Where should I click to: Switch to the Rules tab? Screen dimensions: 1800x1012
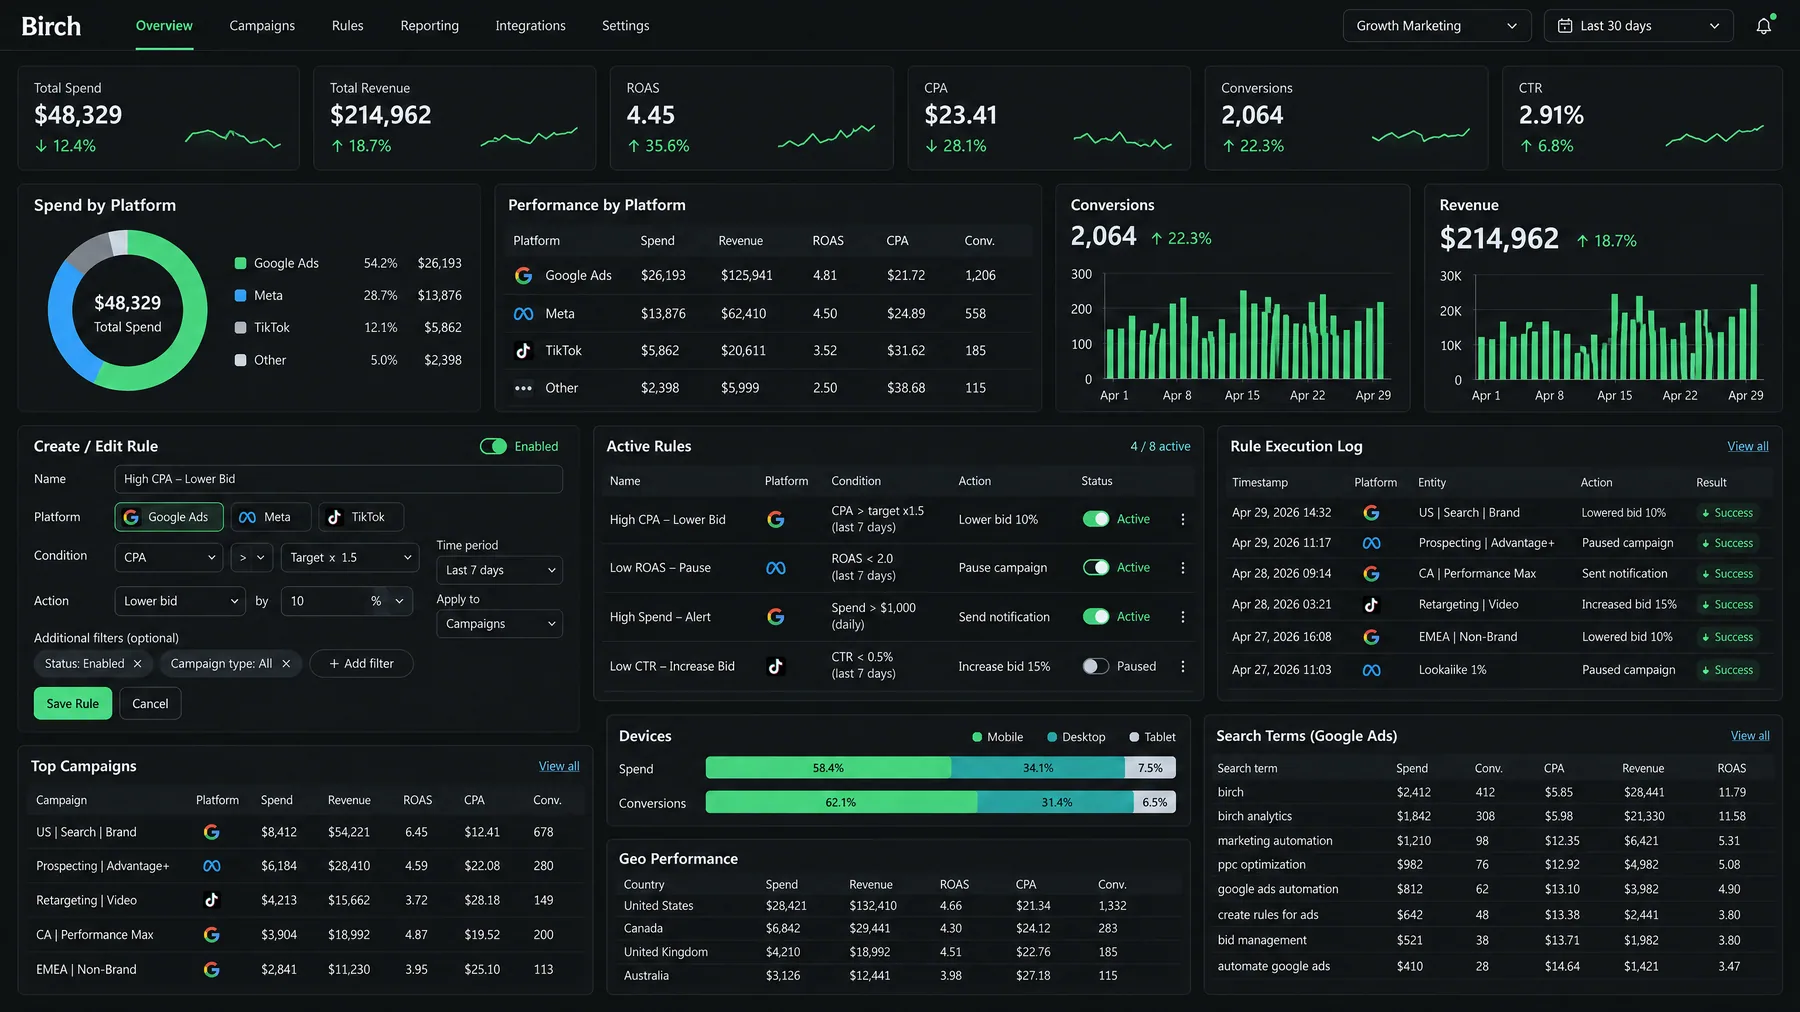point(348,26)
